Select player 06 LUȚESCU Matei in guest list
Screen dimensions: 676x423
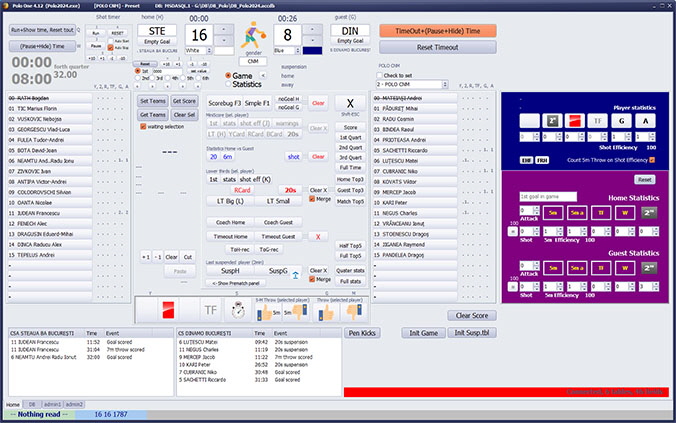click(415, 161)
